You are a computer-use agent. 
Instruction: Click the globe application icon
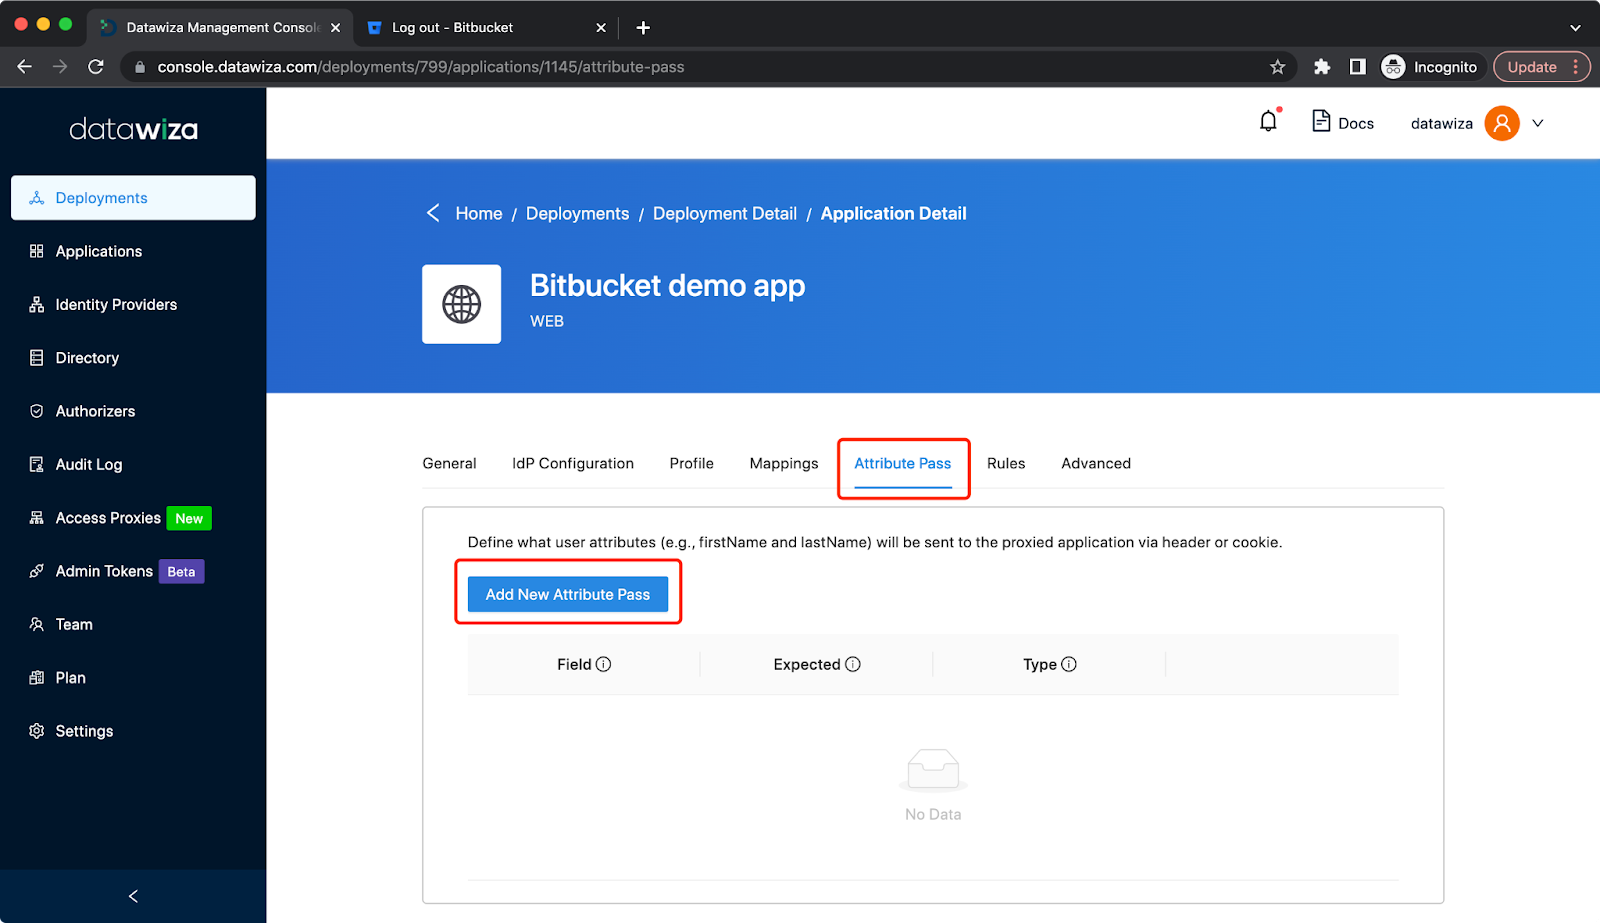click(461, 304)
